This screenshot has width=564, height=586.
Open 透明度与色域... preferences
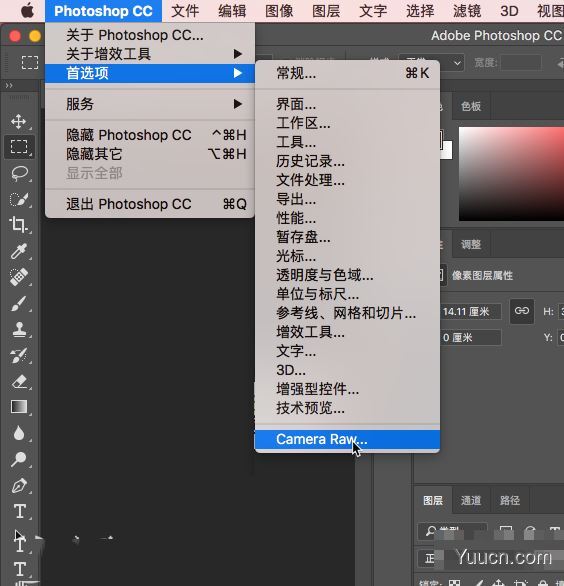click(347, 275)
